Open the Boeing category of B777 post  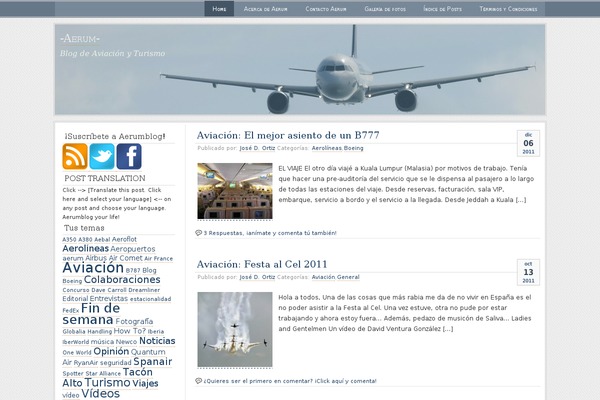point(354,148)
